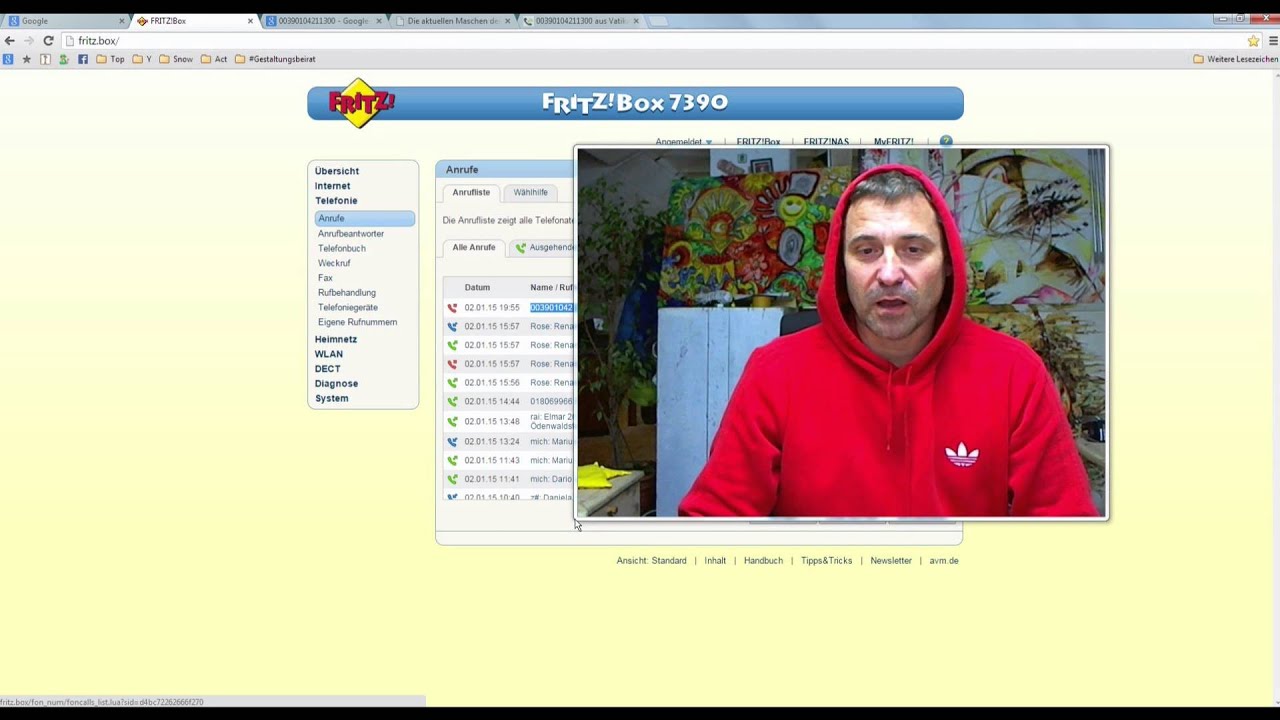
Task: Go back with the browser back arrow
Action: click(x=10, y=41)
